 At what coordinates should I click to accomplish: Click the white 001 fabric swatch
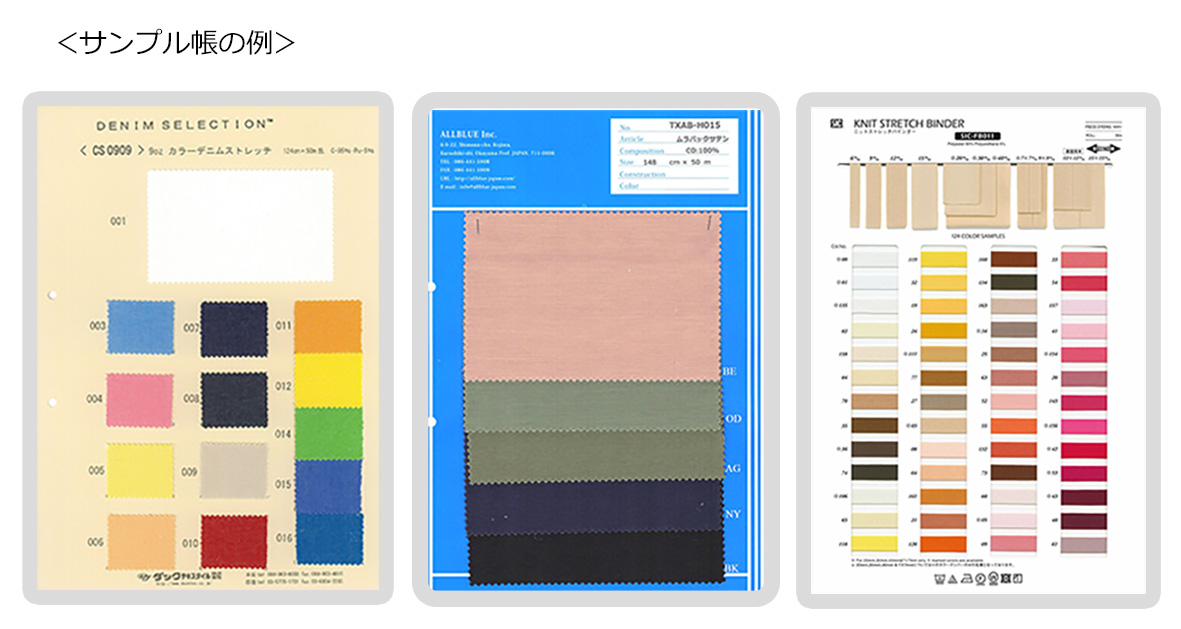(240, 226)
